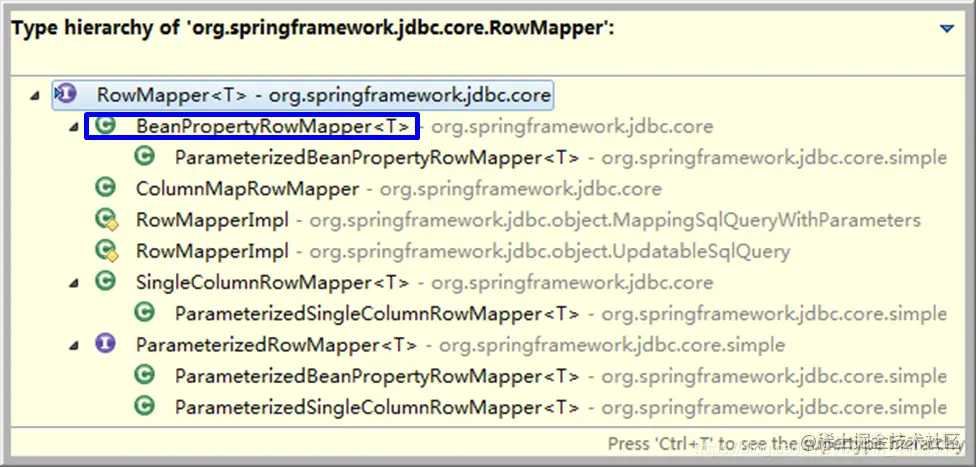Screen dimensions: 976x467
Task: Click the ParameterizedRowMapper<T> interface icon
Action: pyautogui.click(x=105, y=344)
